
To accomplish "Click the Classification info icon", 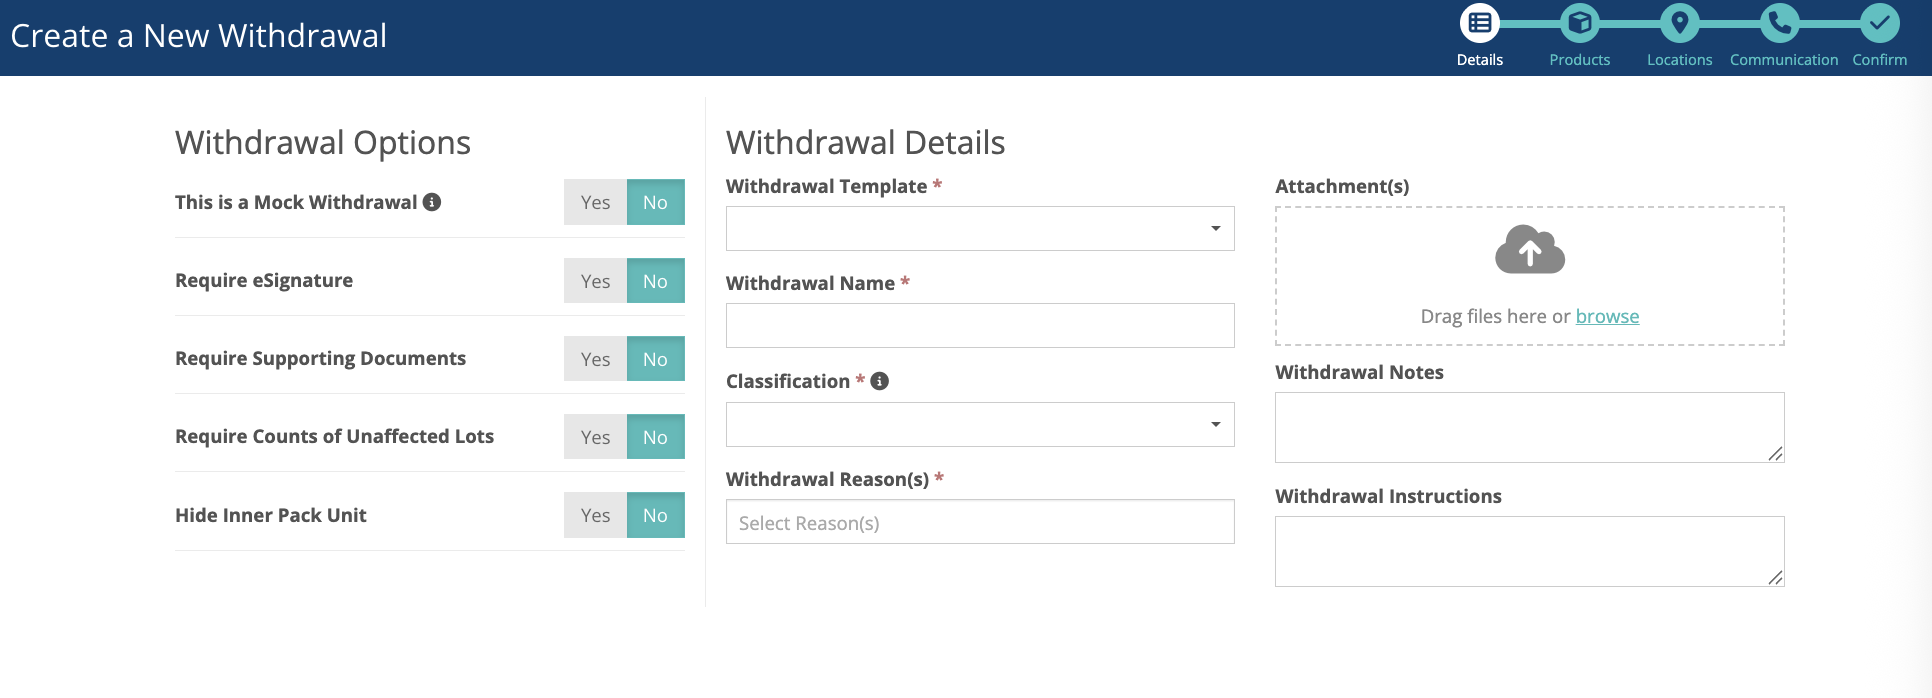I will point(880,381).
